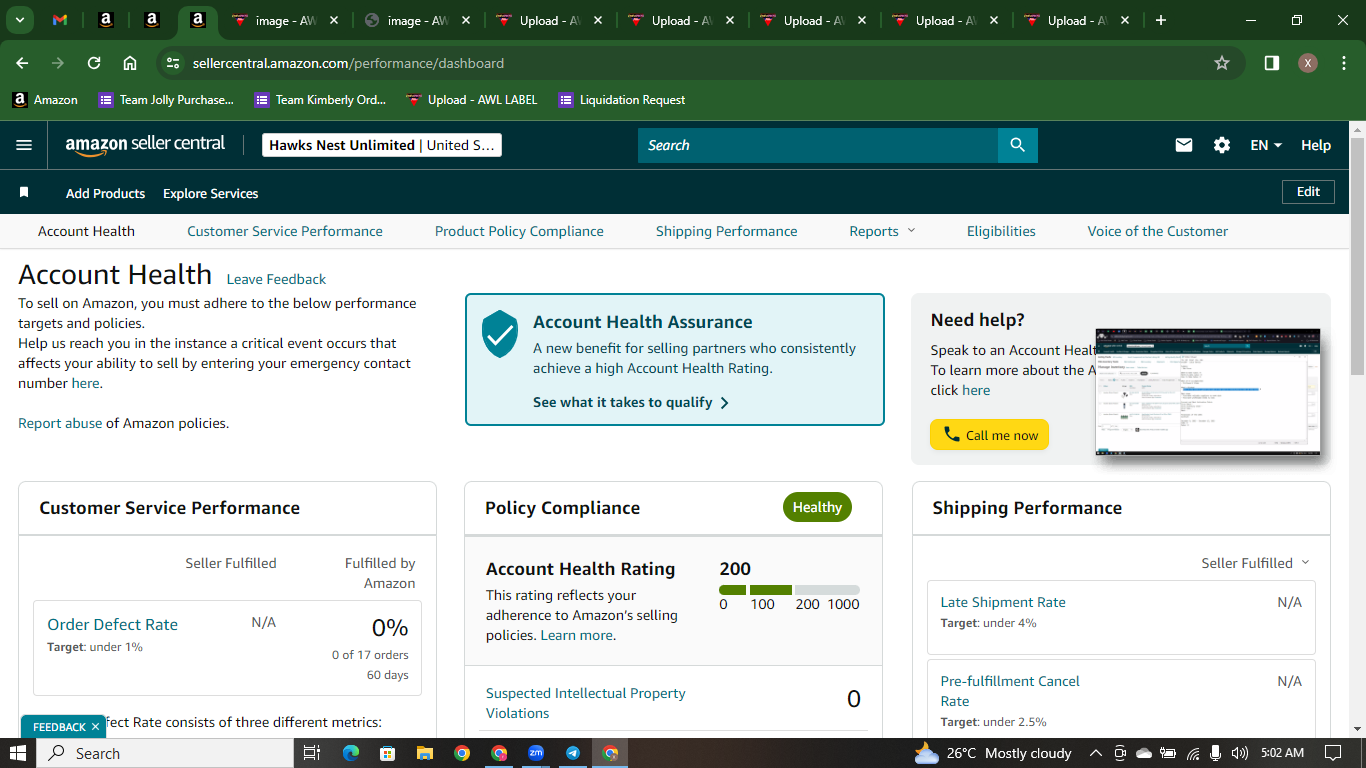Screen dimensions: 1366x768
Task: Expand the Reports menu
Action: pos(882,231)
